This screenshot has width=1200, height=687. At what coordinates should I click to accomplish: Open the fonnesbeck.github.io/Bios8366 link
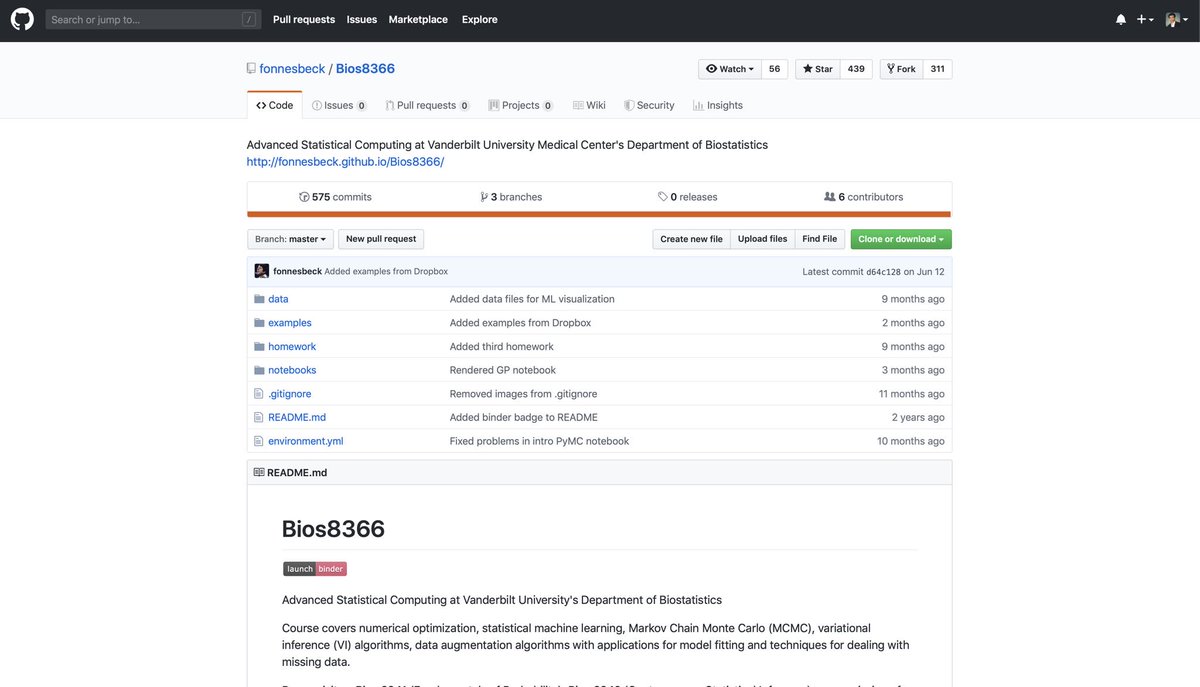click(345, 162)
